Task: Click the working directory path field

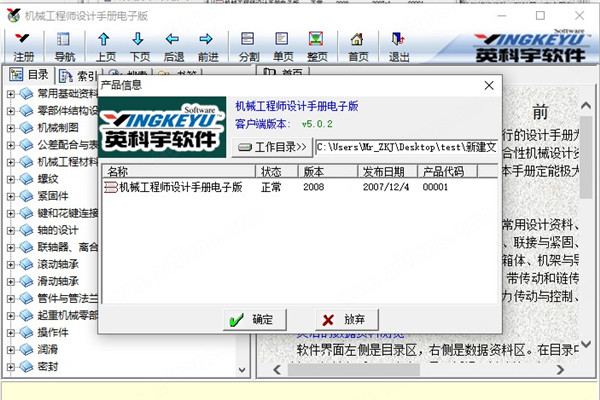Action: 405,147
